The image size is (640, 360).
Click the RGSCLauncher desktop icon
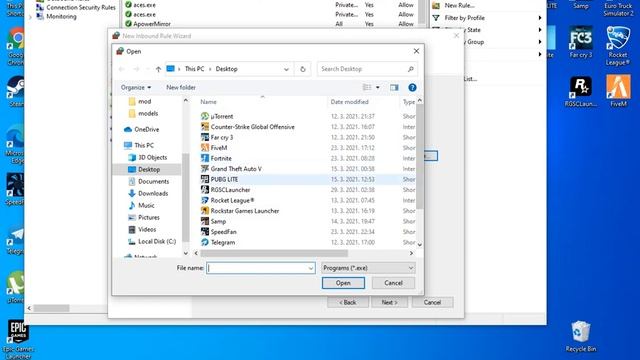click(580, 92)
